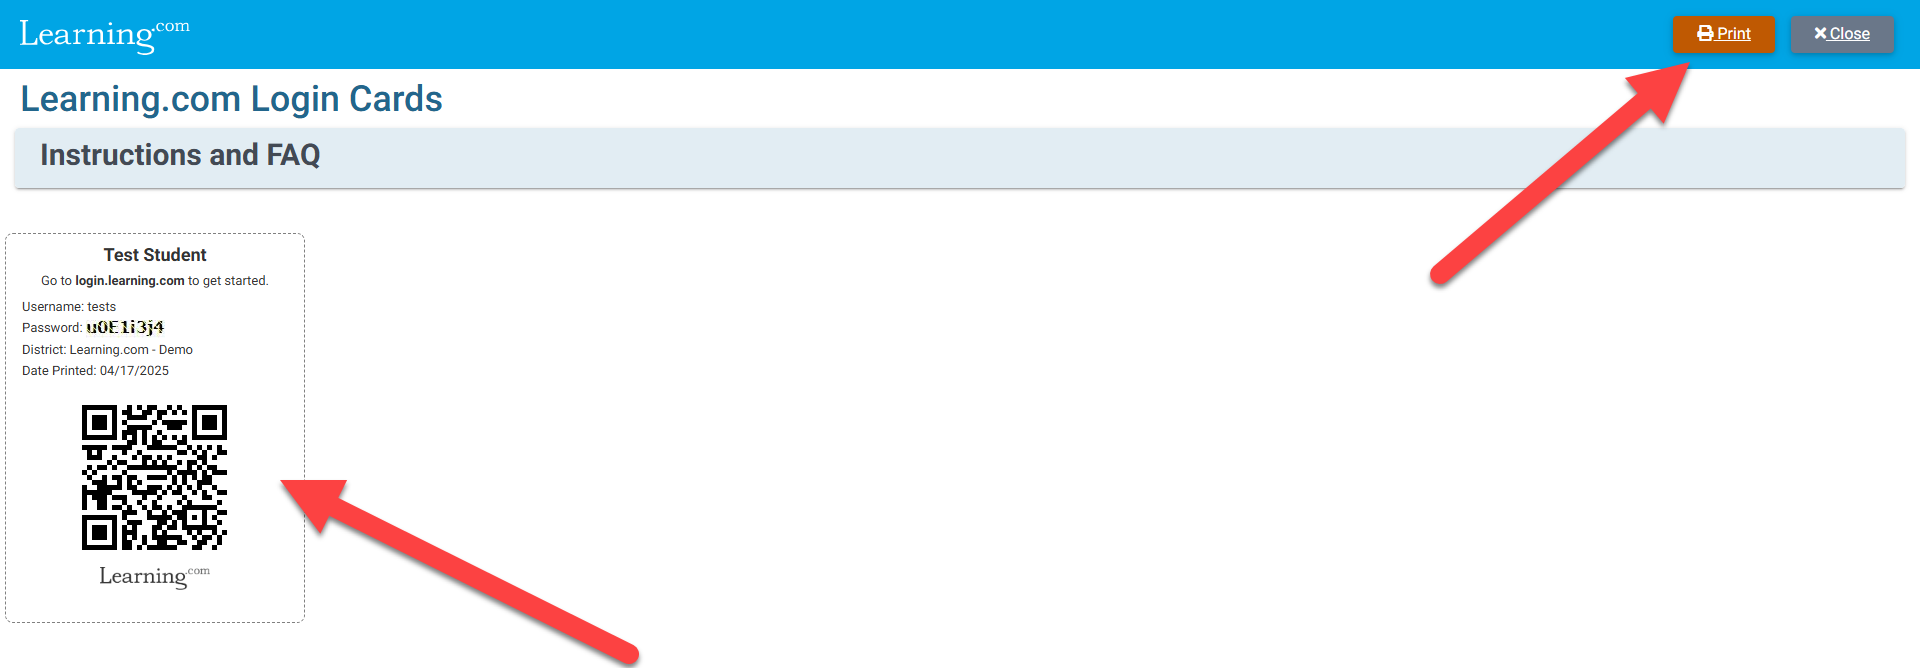
Task: Click the Learning.com Login Cards heading
Action: tap(231, 99)
